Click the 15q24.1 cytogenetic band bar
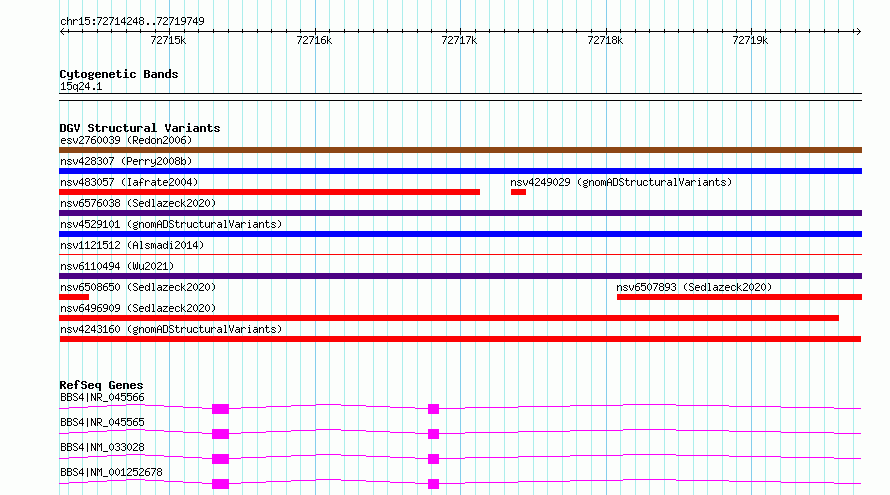 pos(460,97)
